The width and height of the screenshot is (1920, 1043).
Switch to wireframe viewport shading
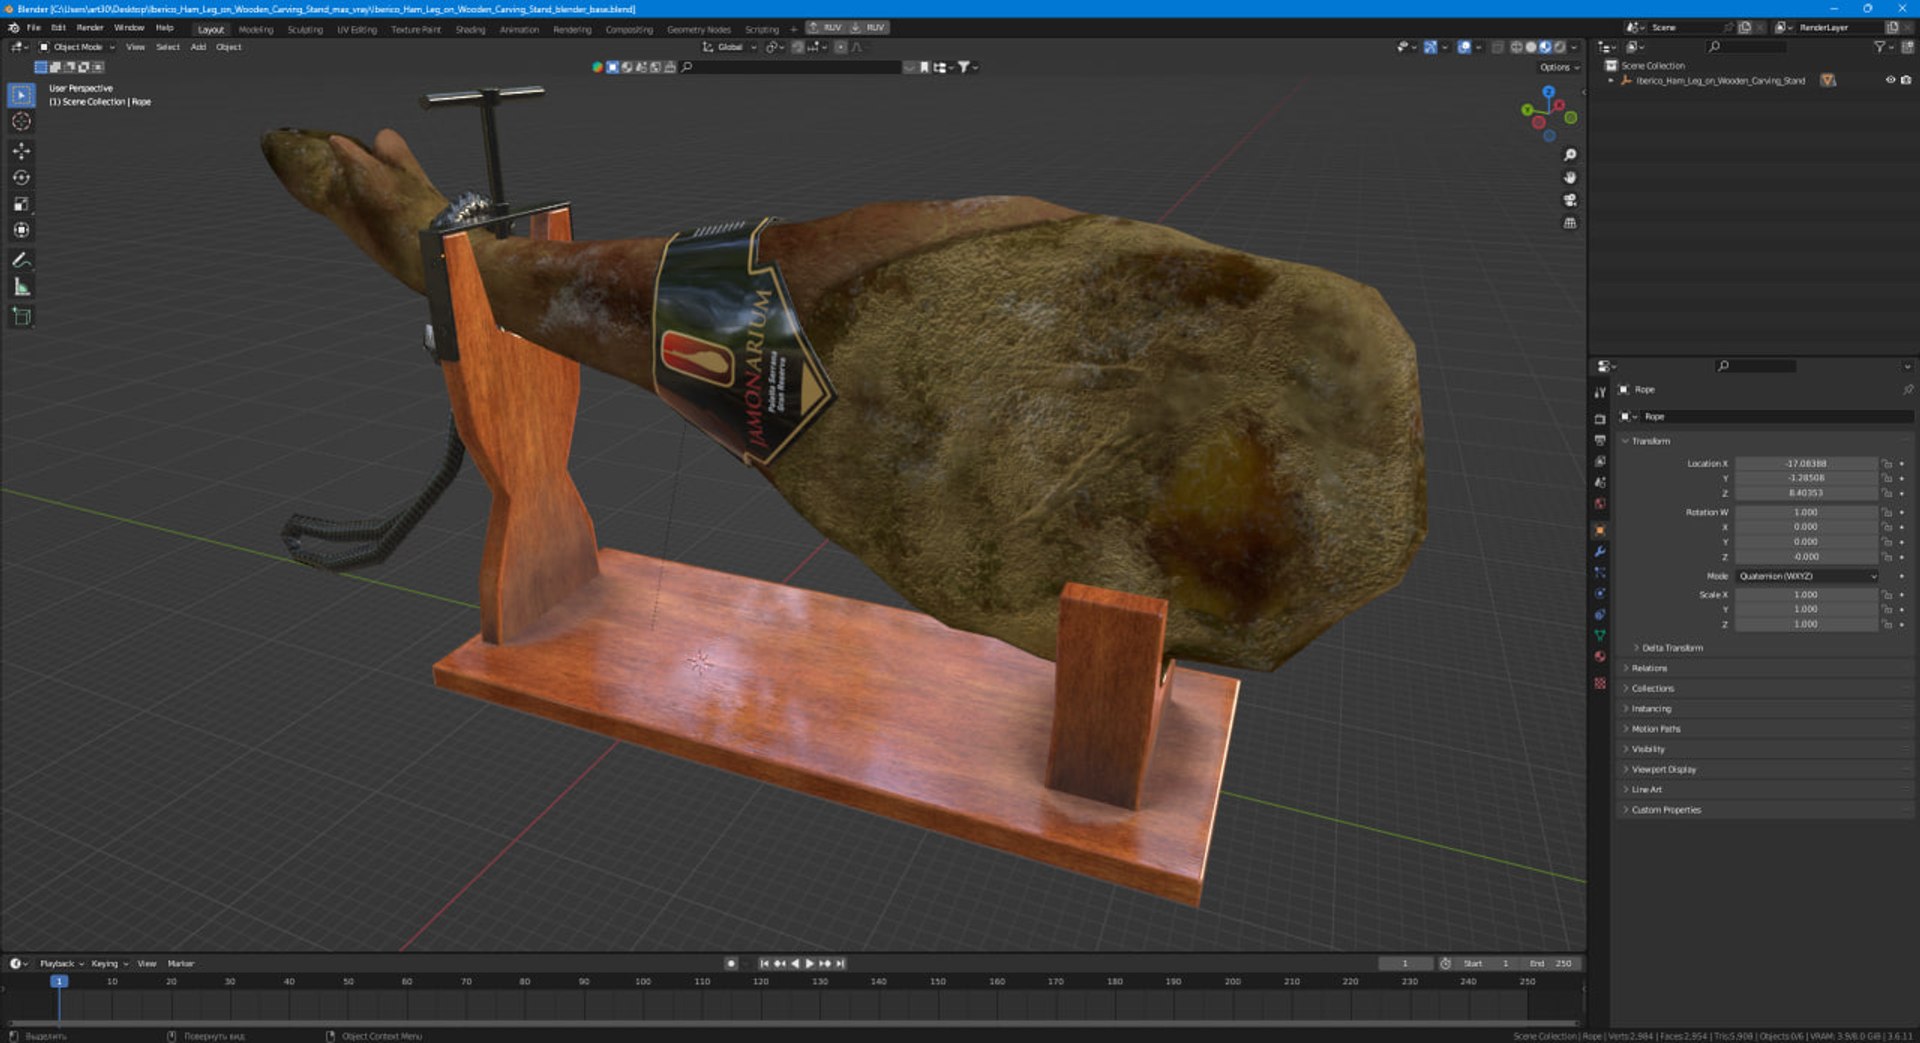(1517, 47)
